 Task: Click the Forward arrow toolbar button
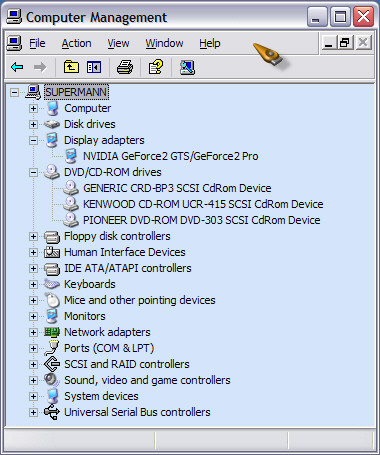click(x=40, y=67)
